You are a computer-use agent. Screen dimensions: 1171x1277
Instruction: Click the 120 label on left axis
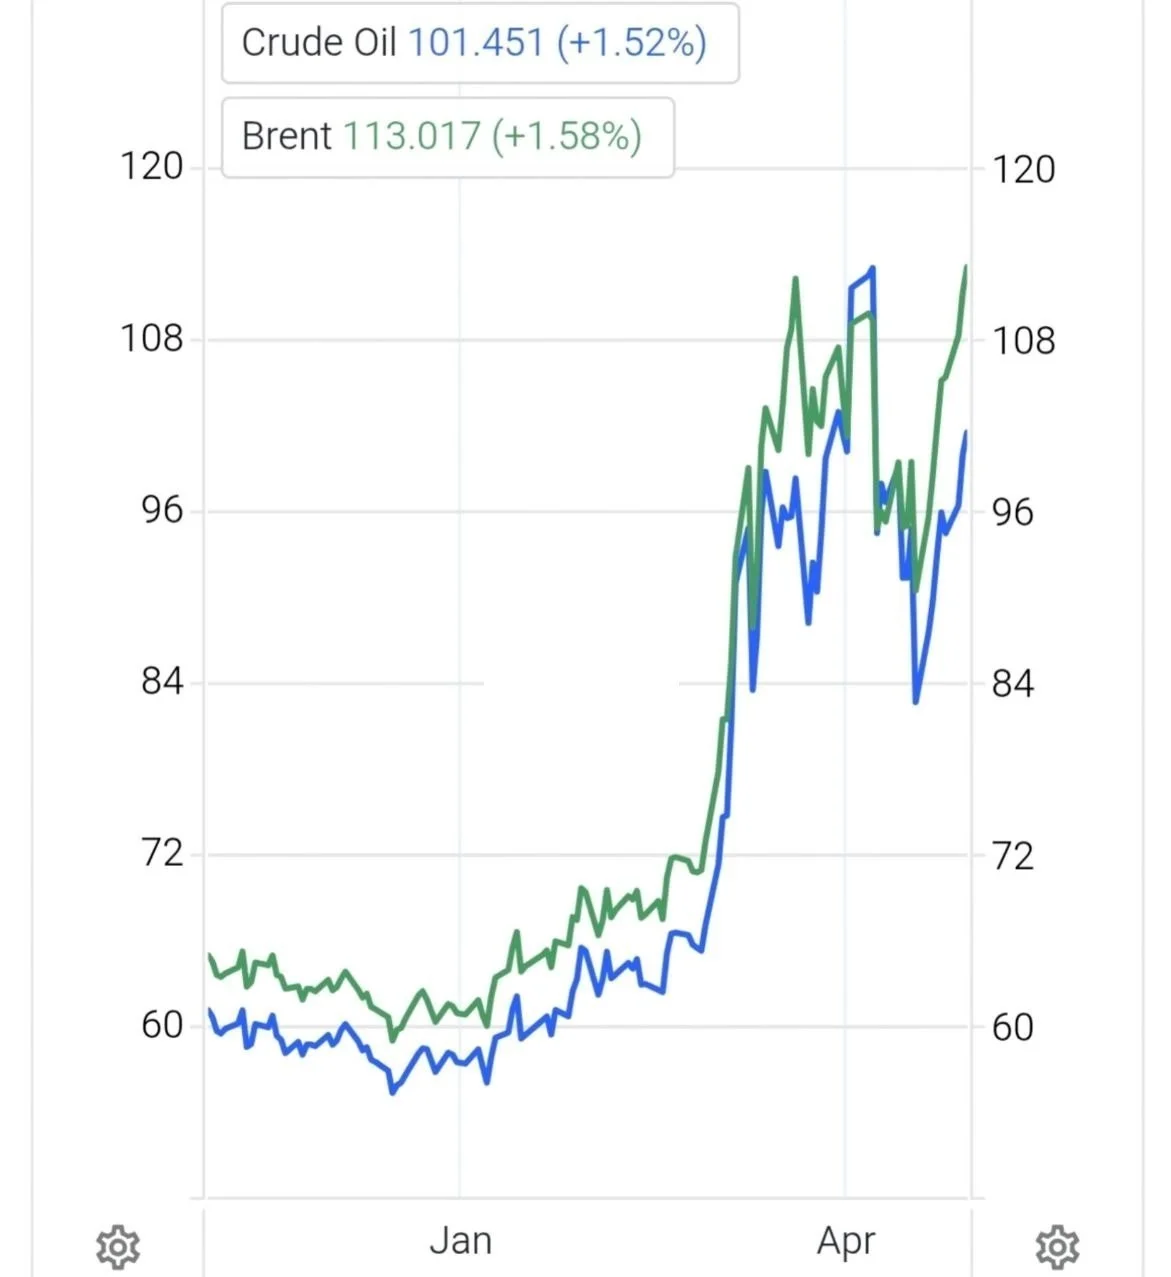coord(152,166)
